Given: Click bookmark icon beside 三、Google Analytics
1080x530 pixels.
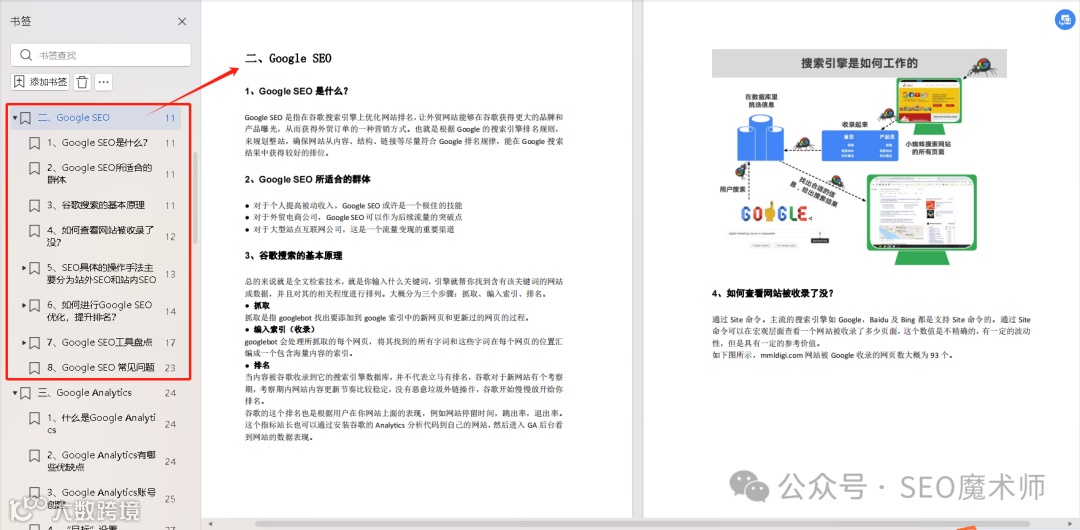Looking at the screenshot, I should 25,393.
